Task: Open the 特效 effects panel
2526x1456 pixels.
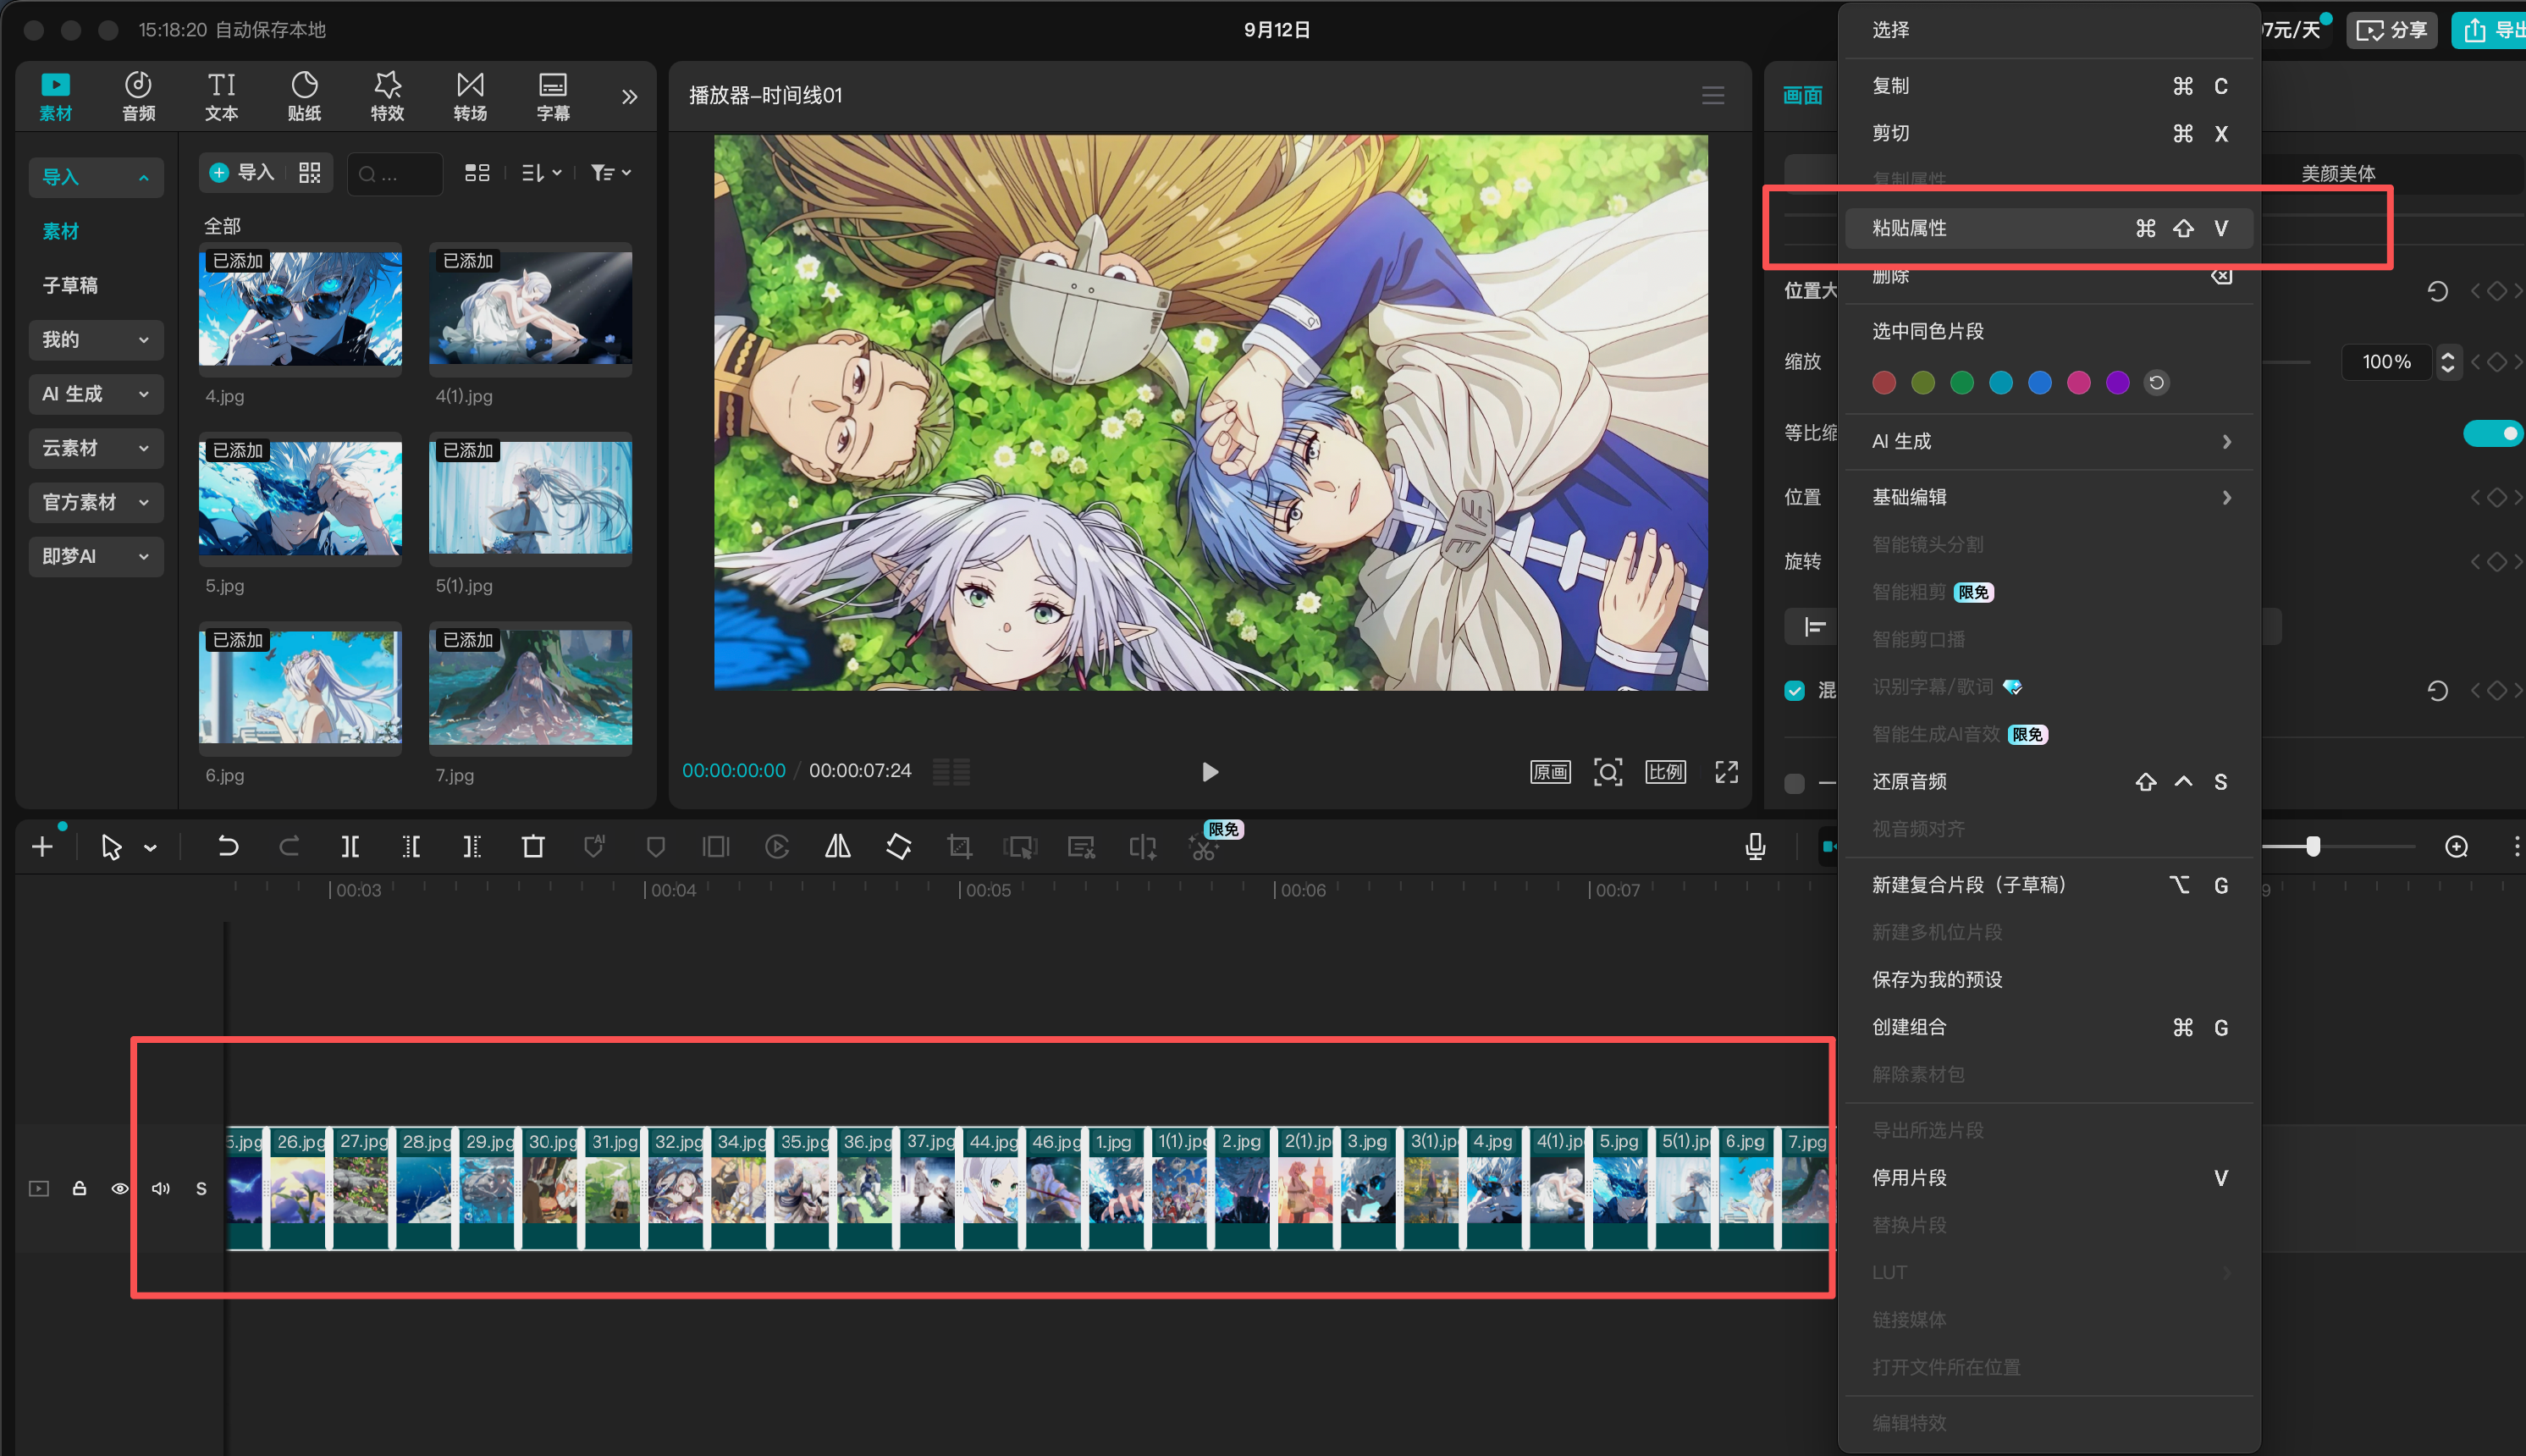Action: pyautogui.click(x=387, y=96)
